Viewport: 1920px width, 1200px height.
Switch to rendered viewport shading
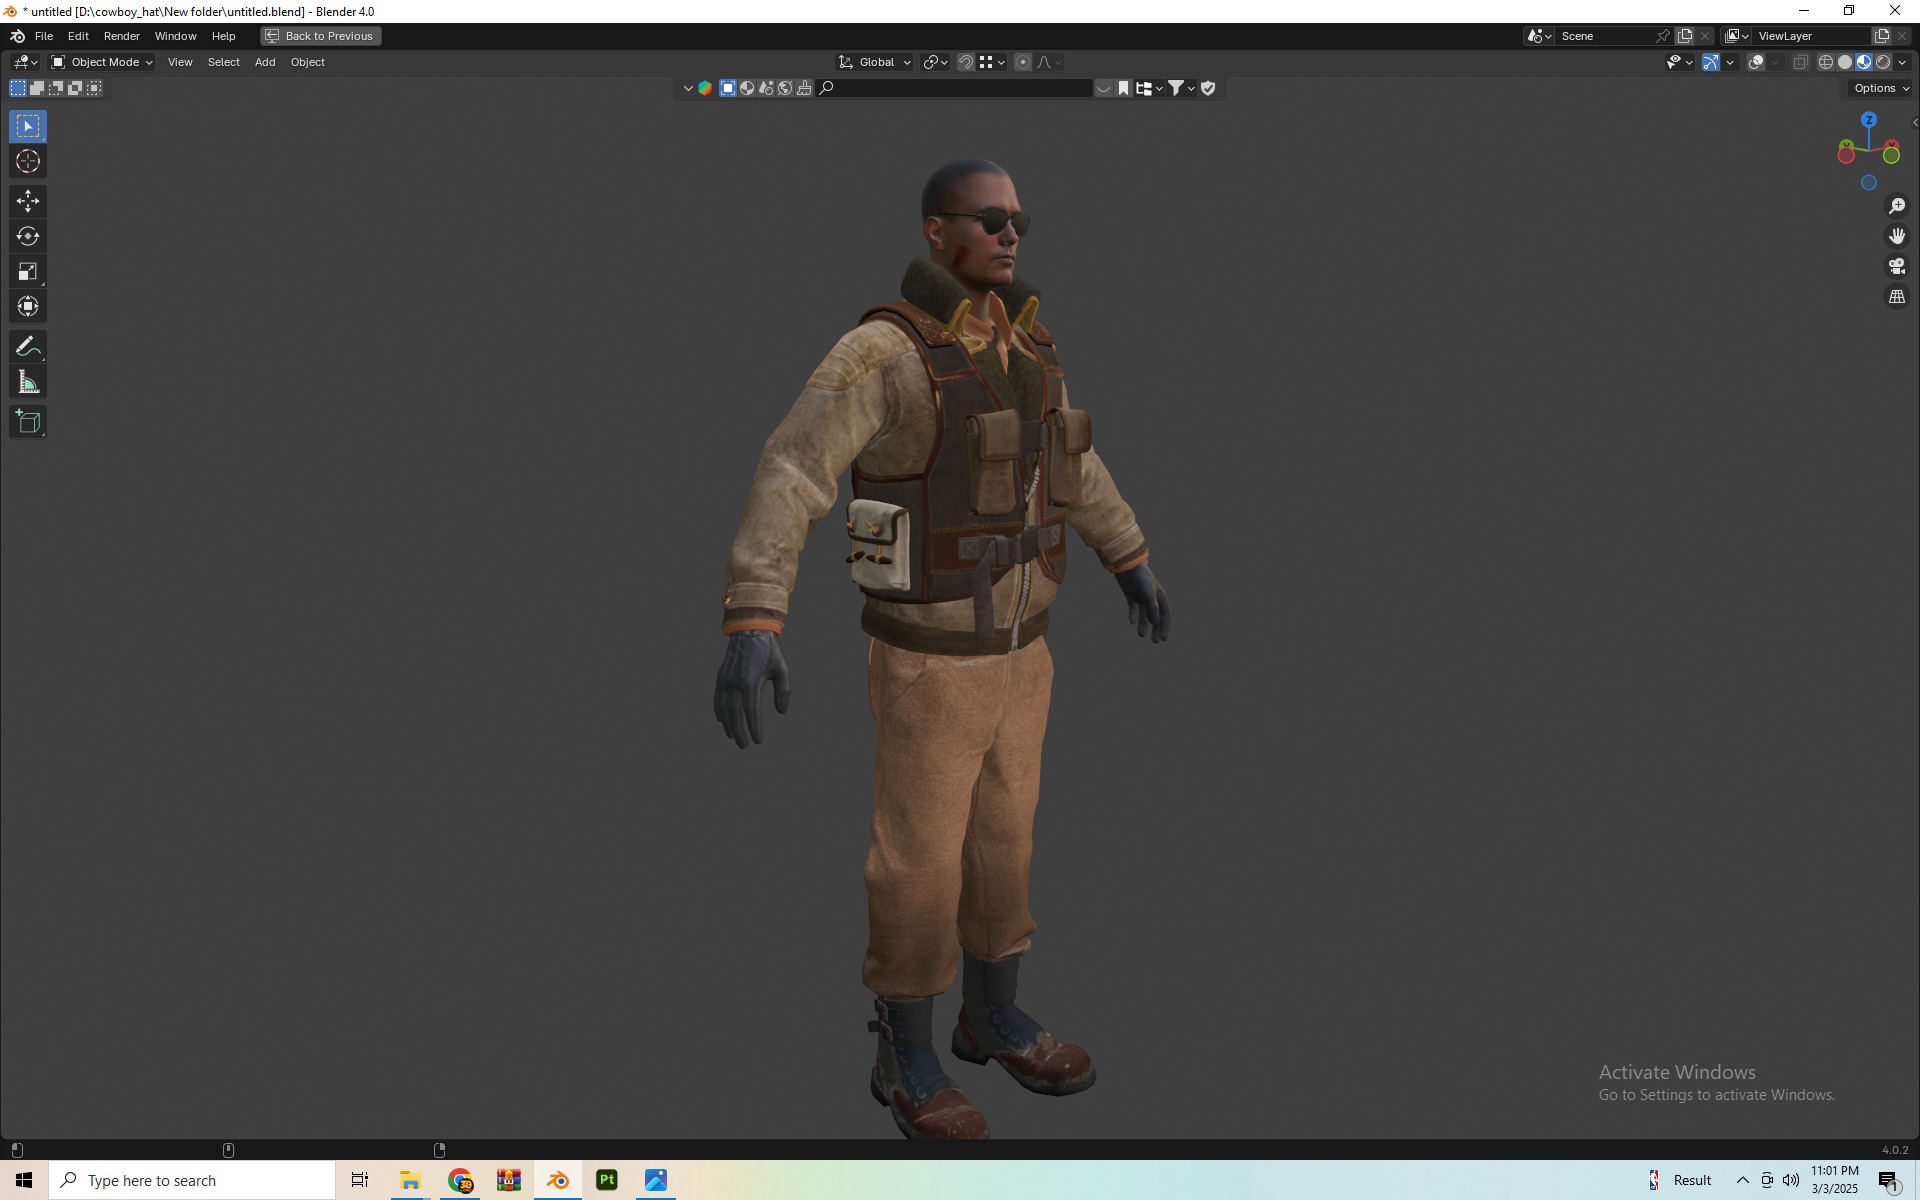[1883, 62]
